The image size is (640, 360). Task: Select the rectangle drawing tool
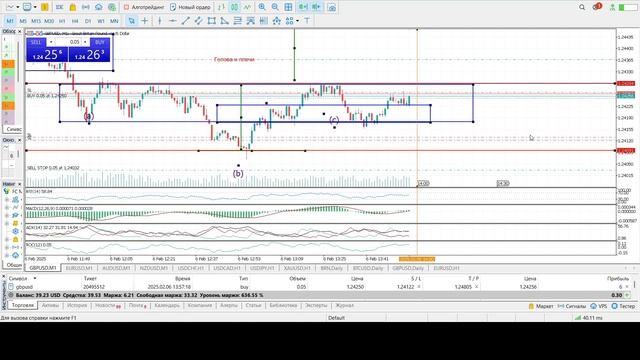[211, 20]
